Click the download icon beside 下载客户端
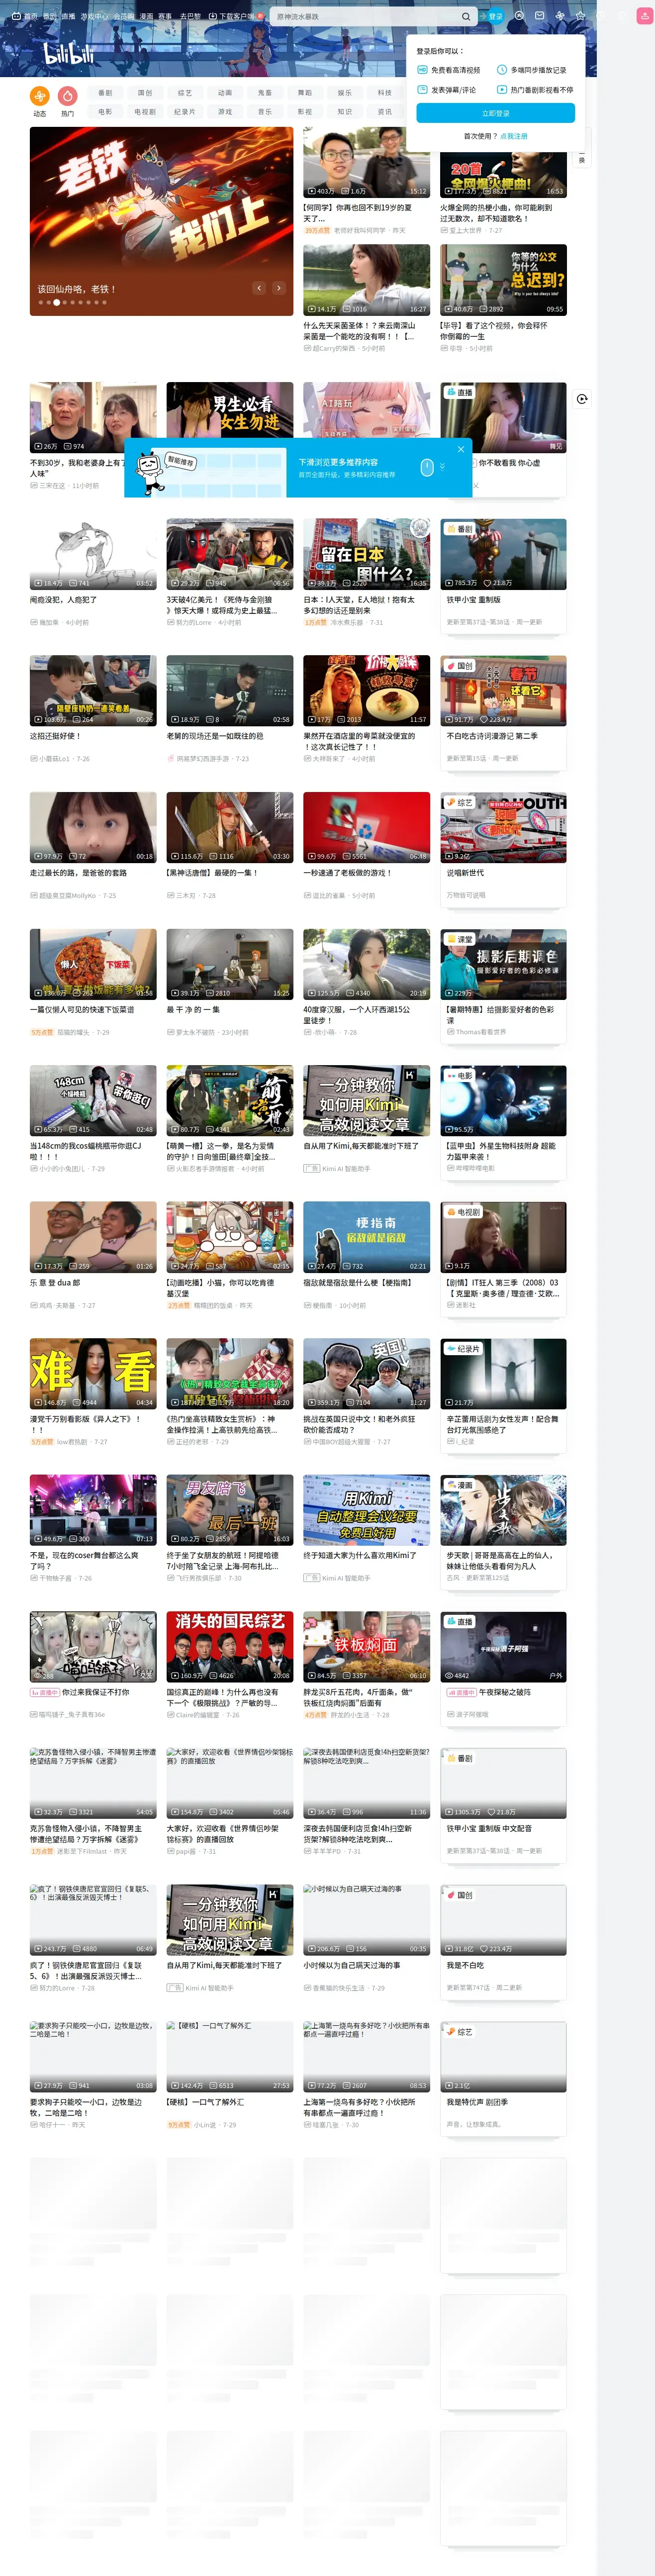The width and height of the screenshot is (655, 2576). 214,17
